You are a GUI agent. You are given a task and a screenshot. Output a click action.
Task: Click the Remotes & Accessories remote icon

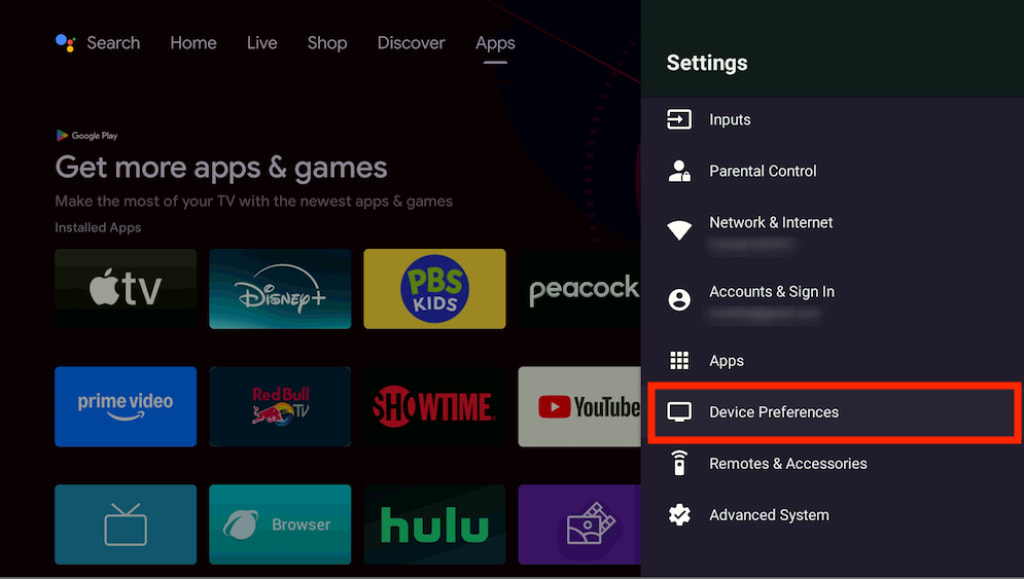(x=679, y=463)
